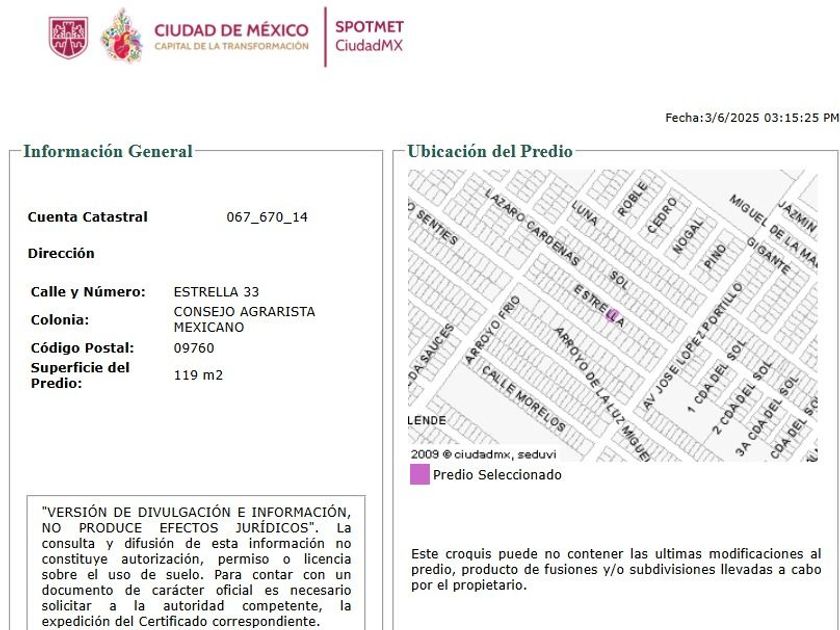Screen dimensions: 840x630
Task: Select the postal code 09760
Action: point(194,348)
